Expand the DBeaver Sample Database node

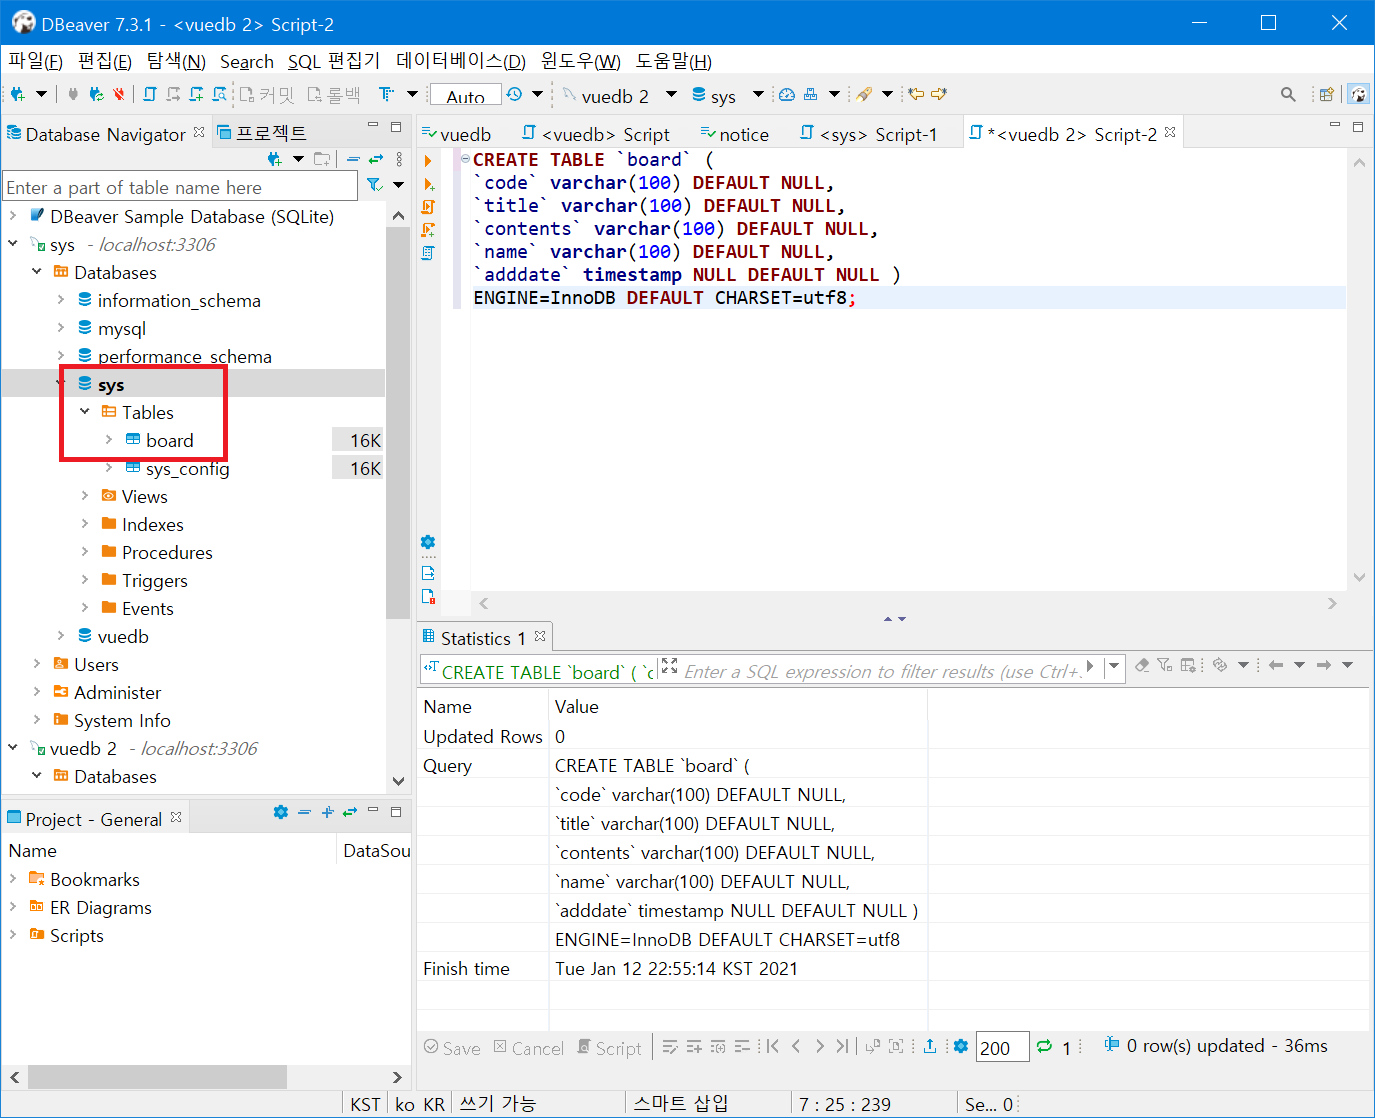[x=13, y=216]
